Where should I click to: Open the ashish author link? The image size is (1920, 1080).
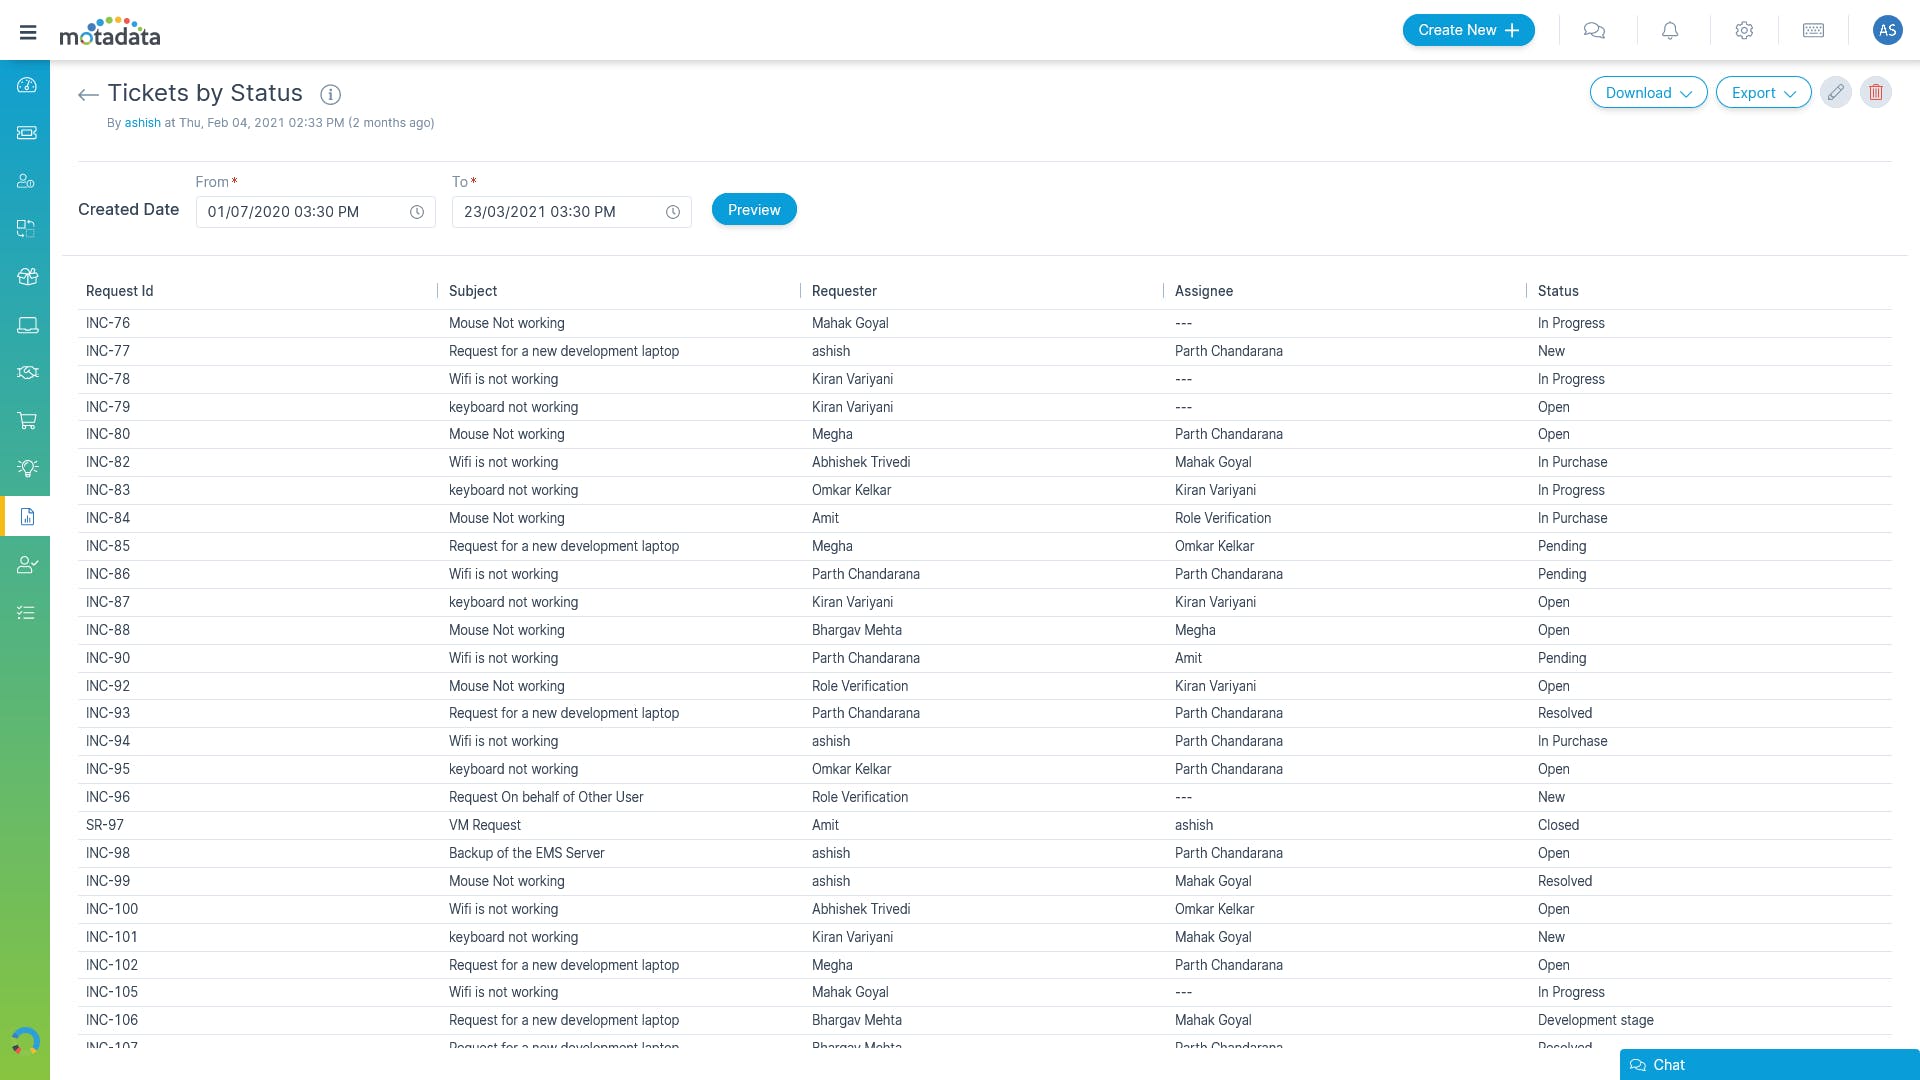point(142,123)
